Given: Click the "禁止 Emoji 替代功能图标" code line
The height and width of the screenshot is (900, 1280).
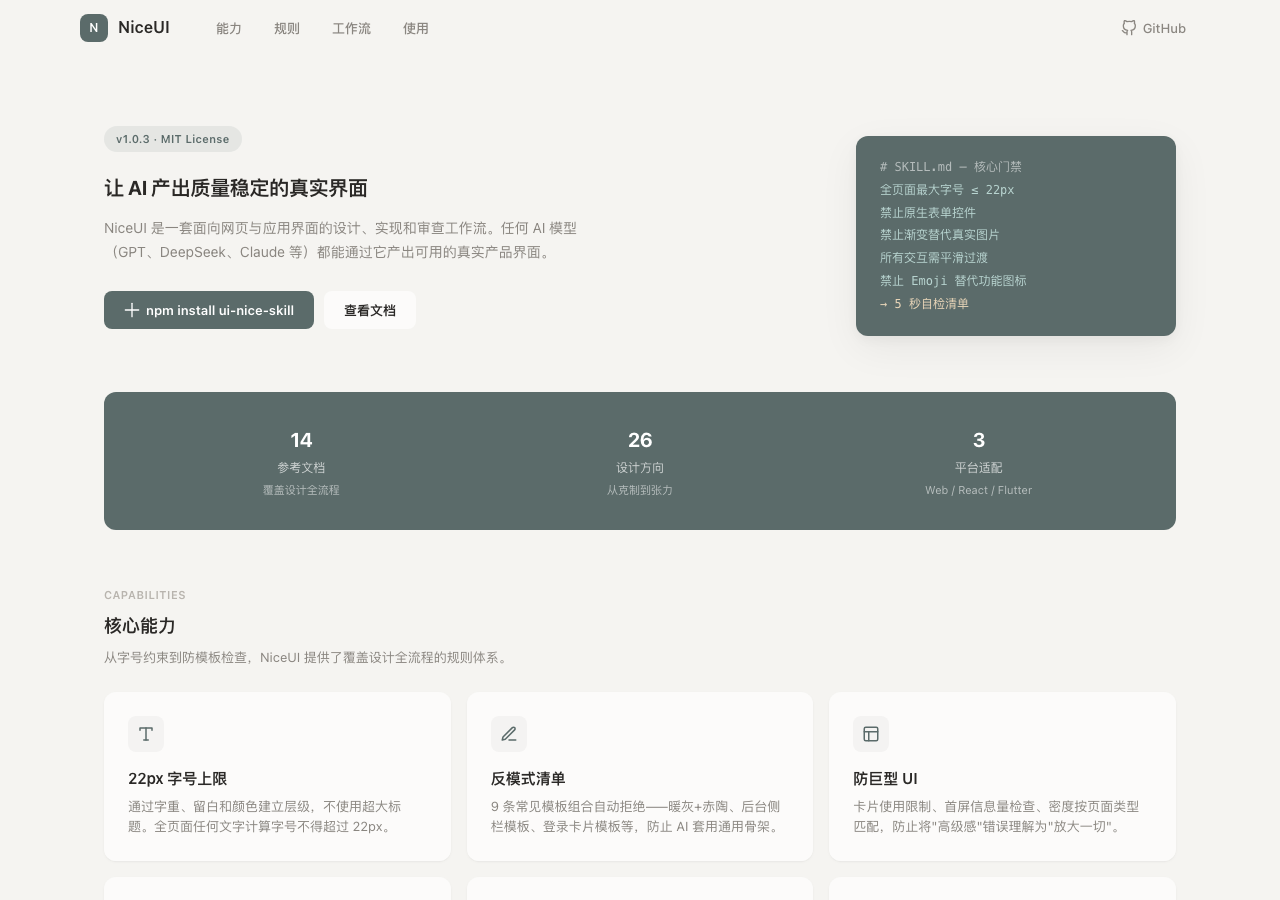Looking at the screenshot, I should pyautogui.click(x=953, y=281).
